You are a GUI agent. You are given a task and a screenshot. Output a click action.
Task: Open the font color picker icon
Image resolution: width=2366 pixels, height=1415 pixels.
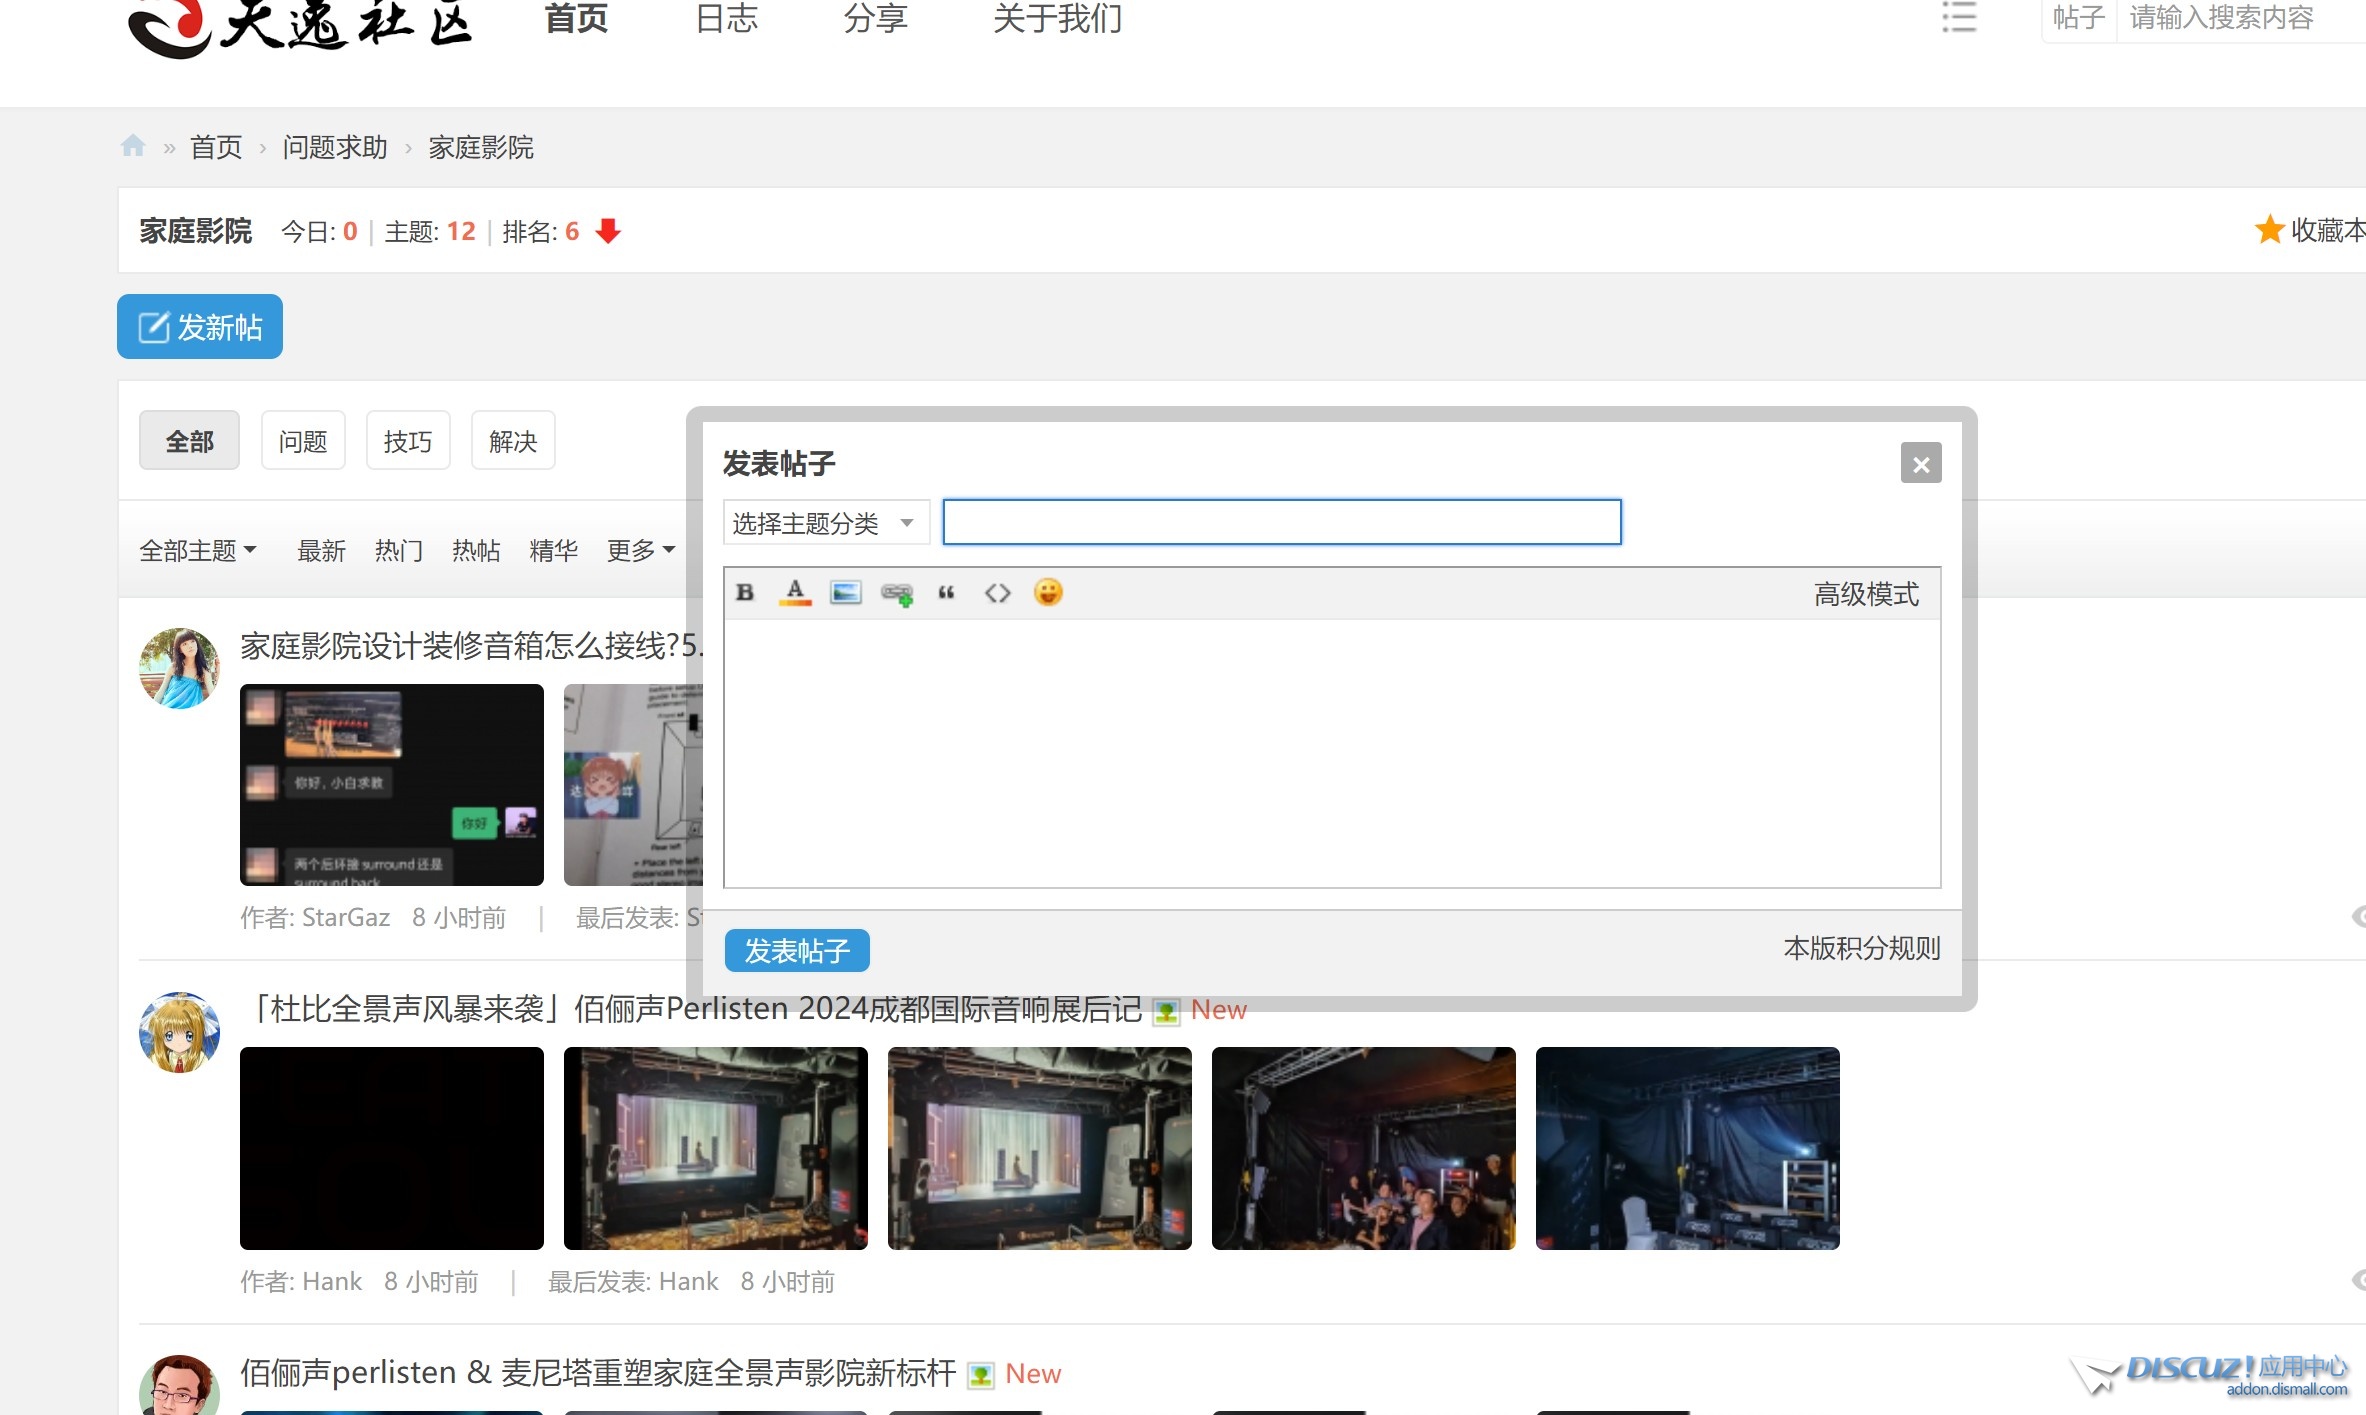[x=795, y=593]
